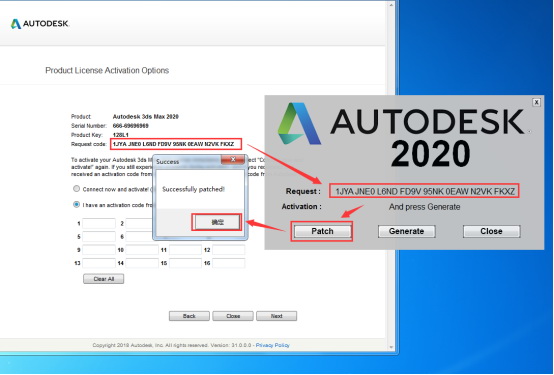
Task: Close the Success dialog with its X button
Action: (x=232, y=160)
